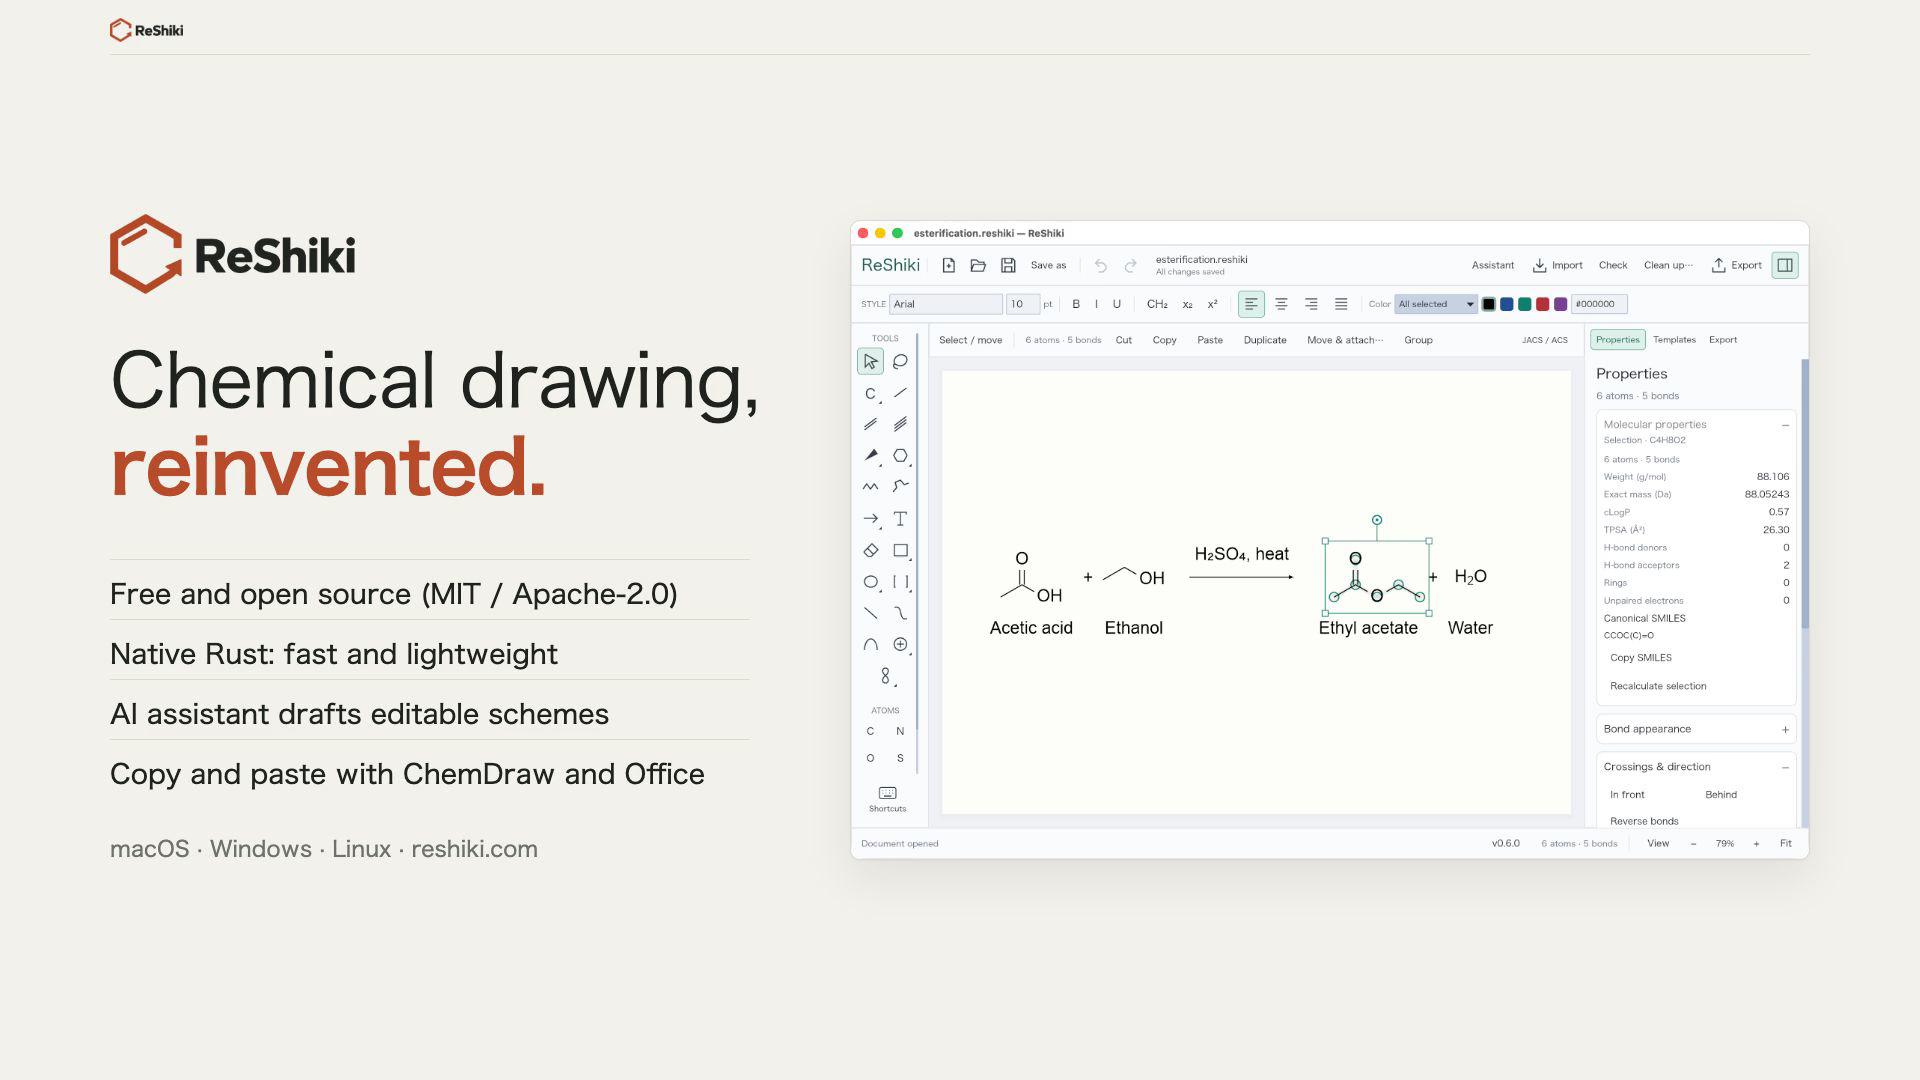Open the Assistant
The height and width of the screenshot is (1080, 1920).
click(x=1493, y=265)
